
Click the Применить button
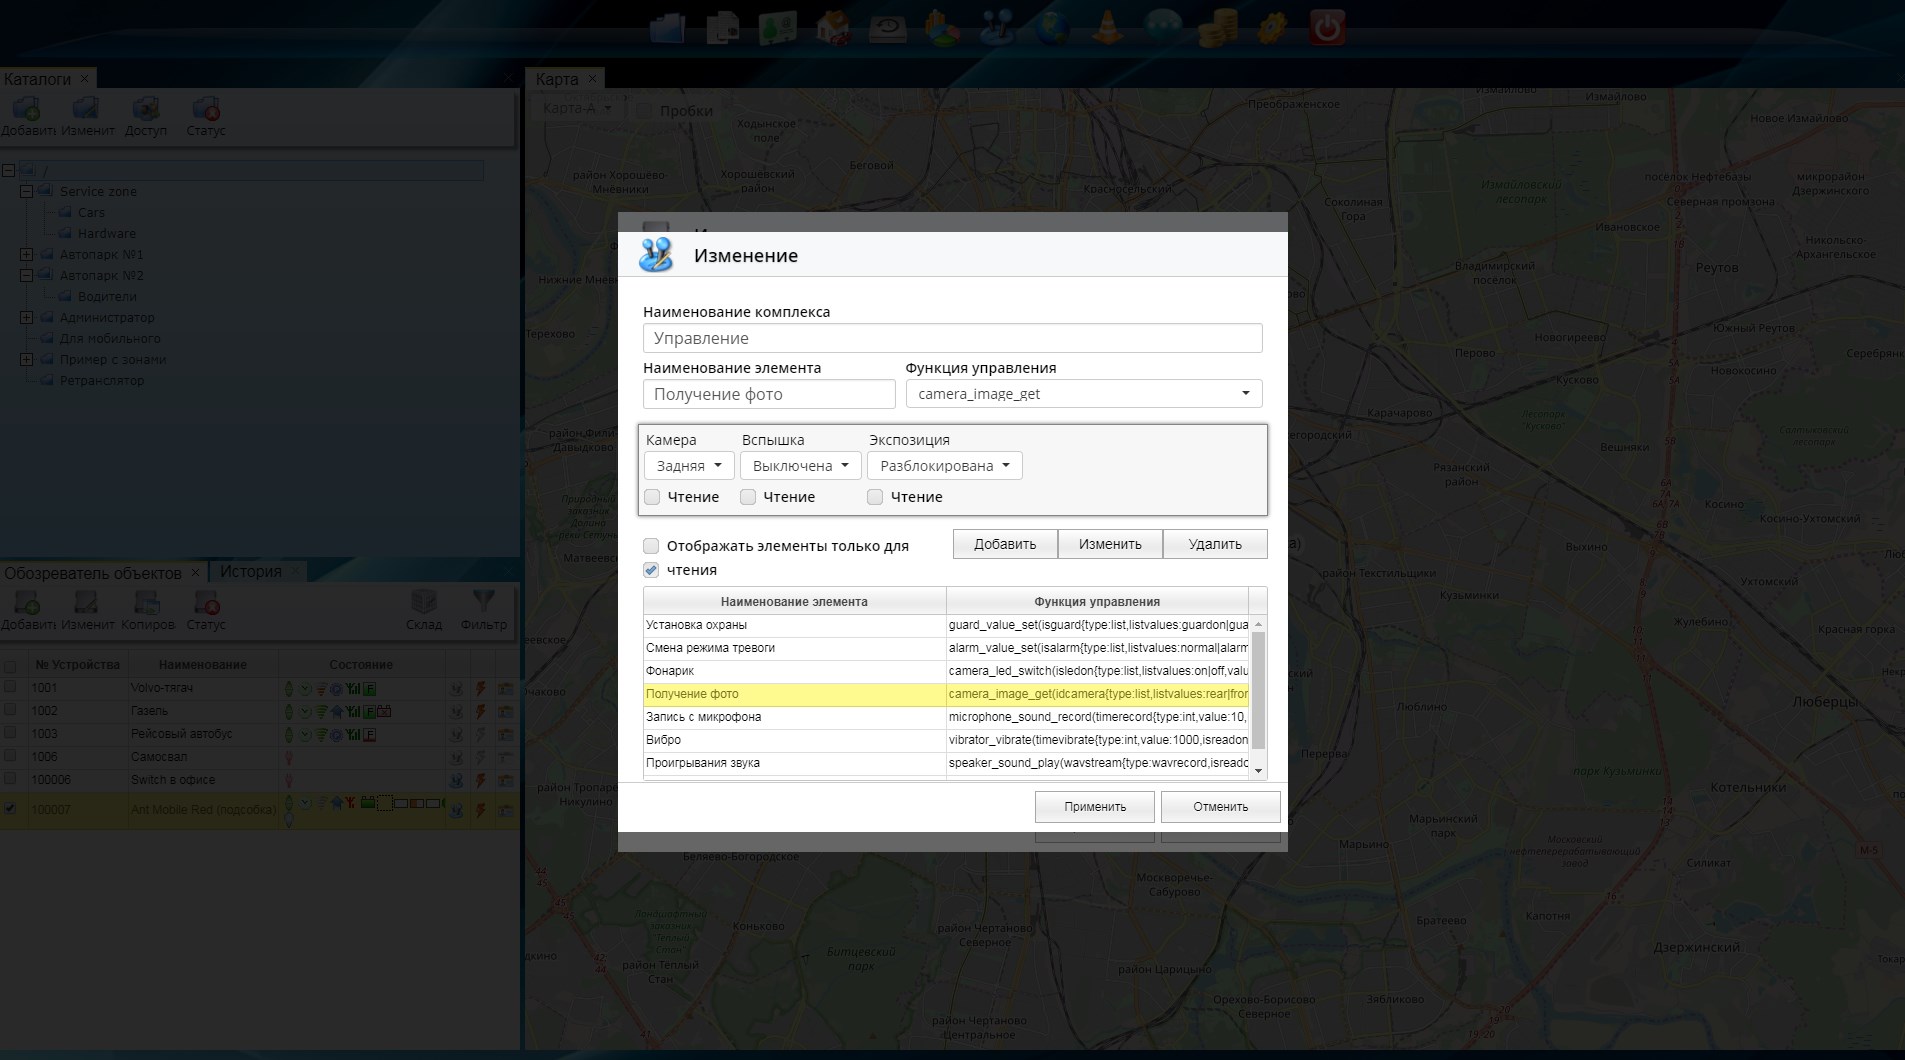click(1094, 807)
